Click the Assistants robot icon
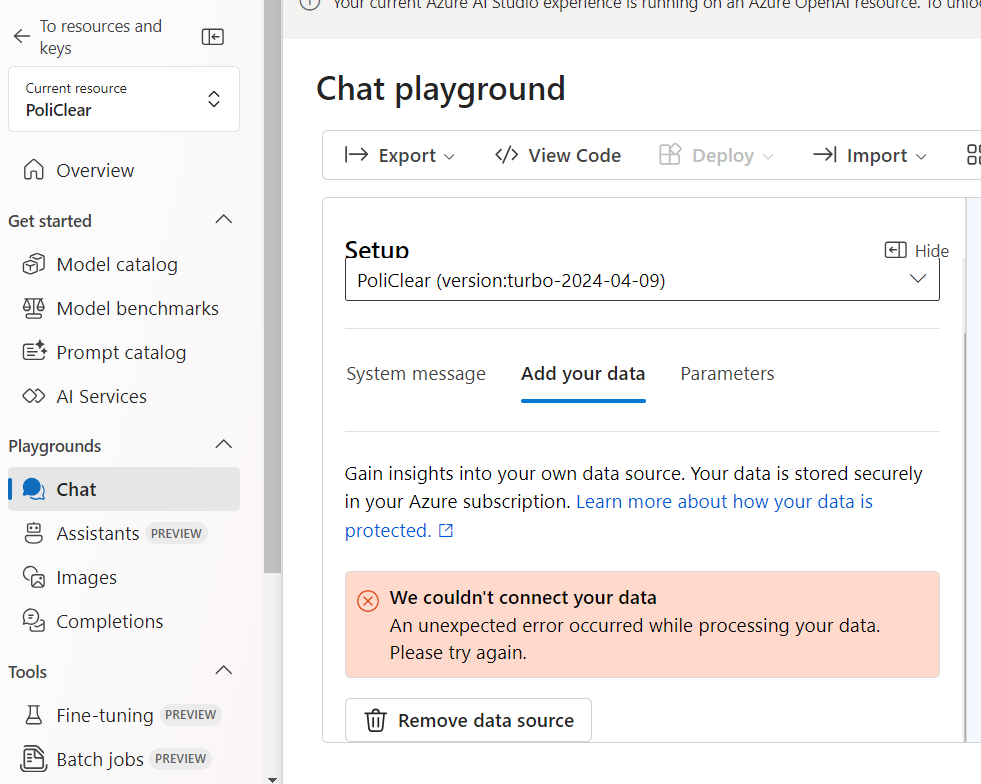The width and height of the screenshot is (981, 784). pos(34,533)
